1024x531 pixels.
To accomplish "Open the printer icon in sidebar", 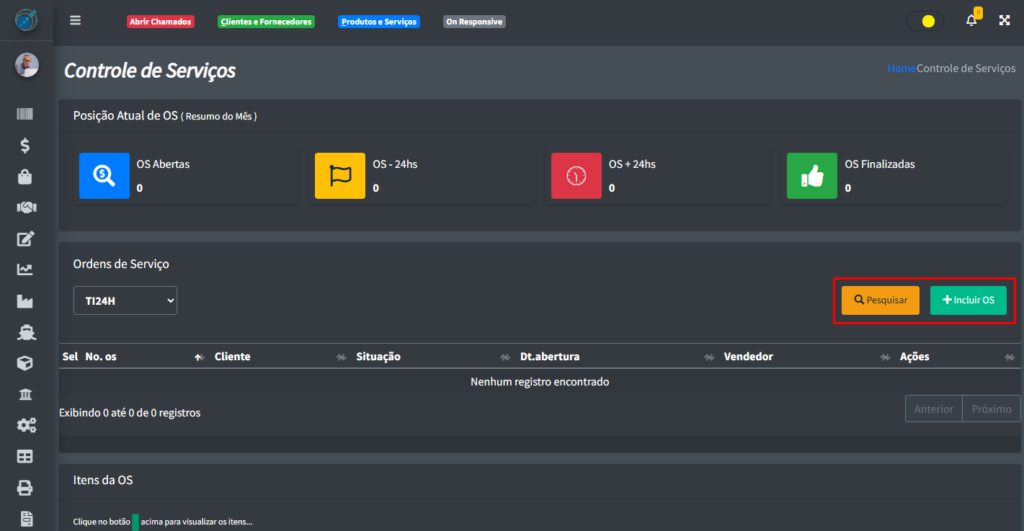I will tap(25, 488).
